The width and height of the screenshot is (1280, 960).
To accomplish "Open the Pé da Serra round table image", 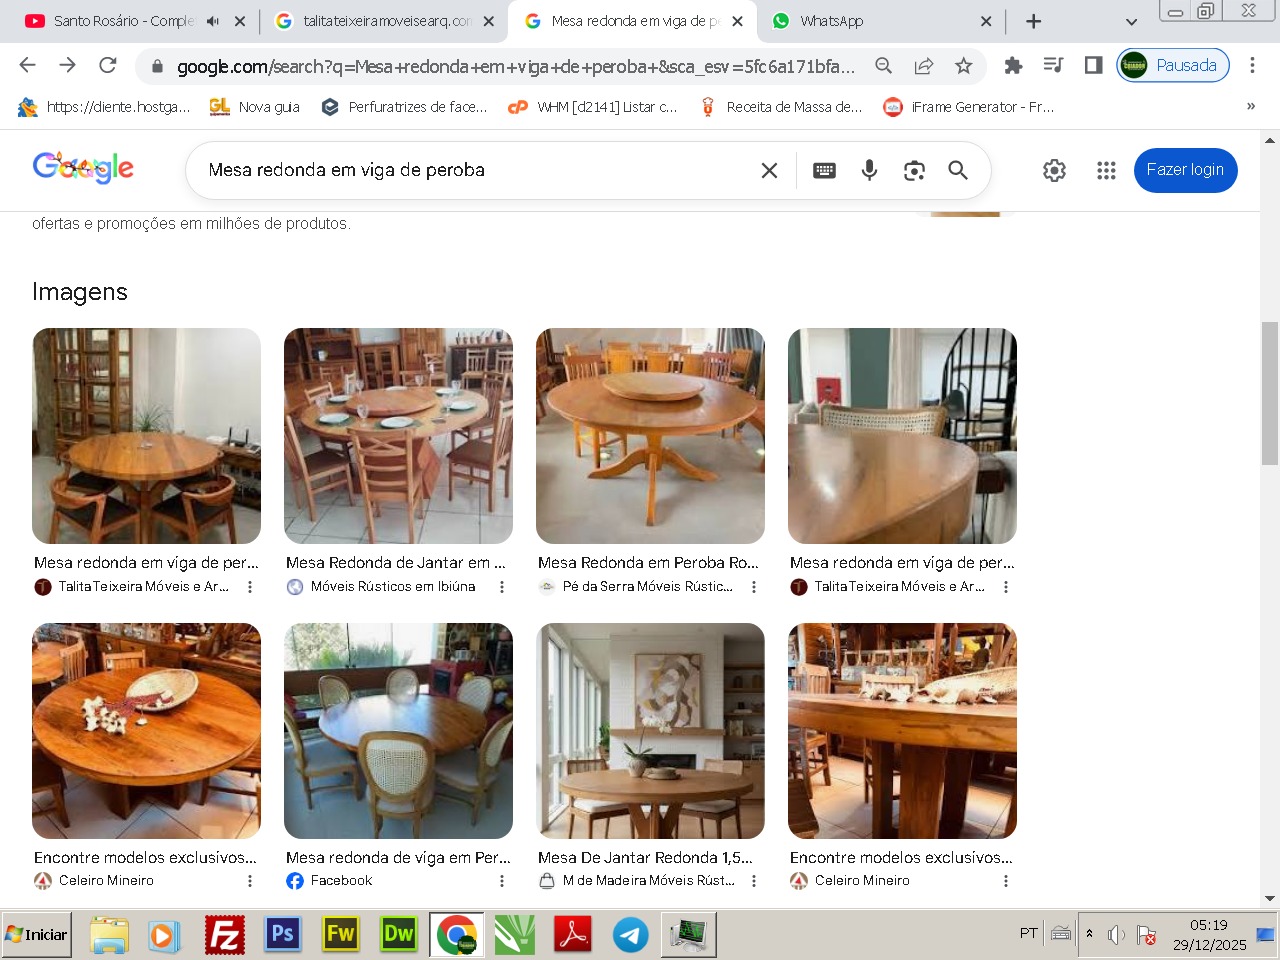I will tap(650, 436).
